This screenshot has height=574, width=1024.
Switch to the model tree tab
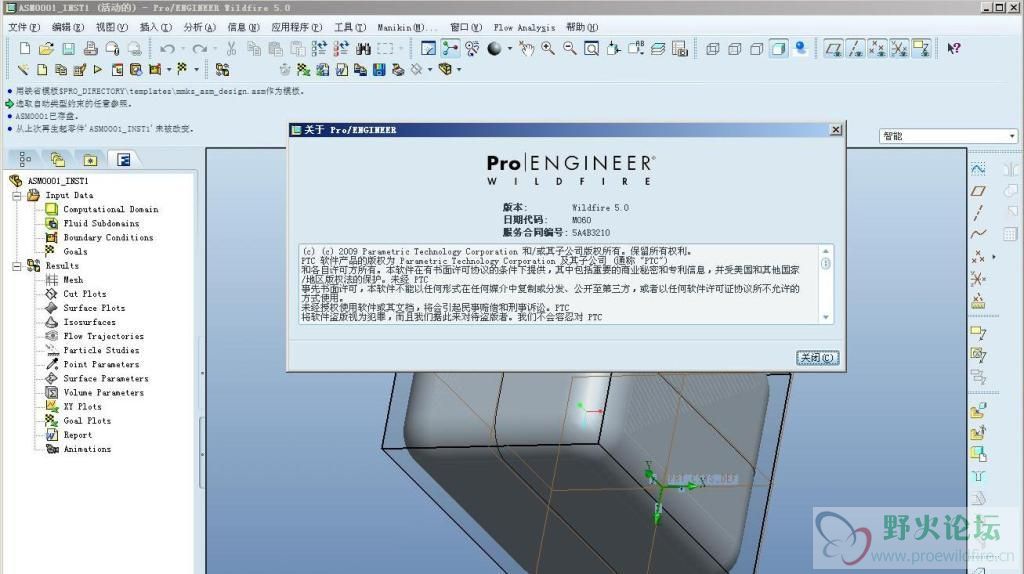(24, 159)
